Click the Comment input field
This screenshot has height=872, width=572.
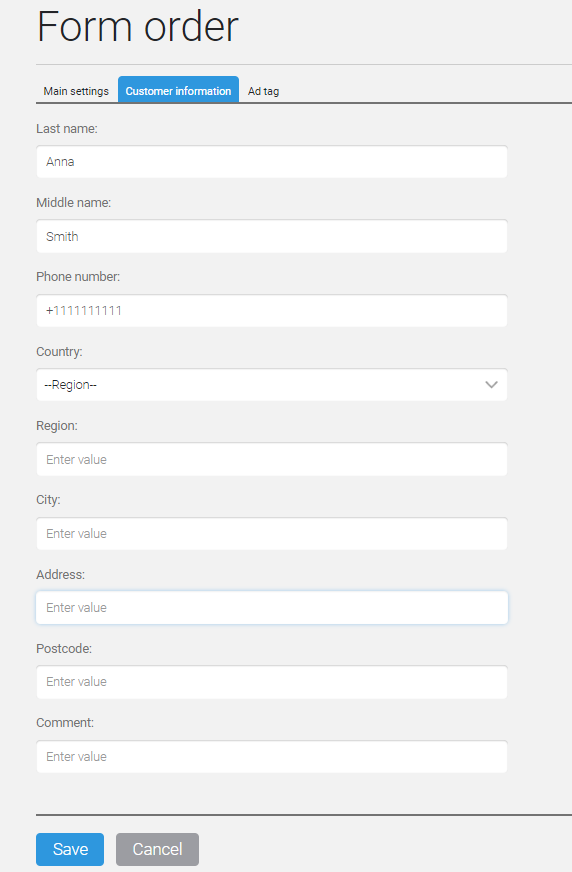272,756
